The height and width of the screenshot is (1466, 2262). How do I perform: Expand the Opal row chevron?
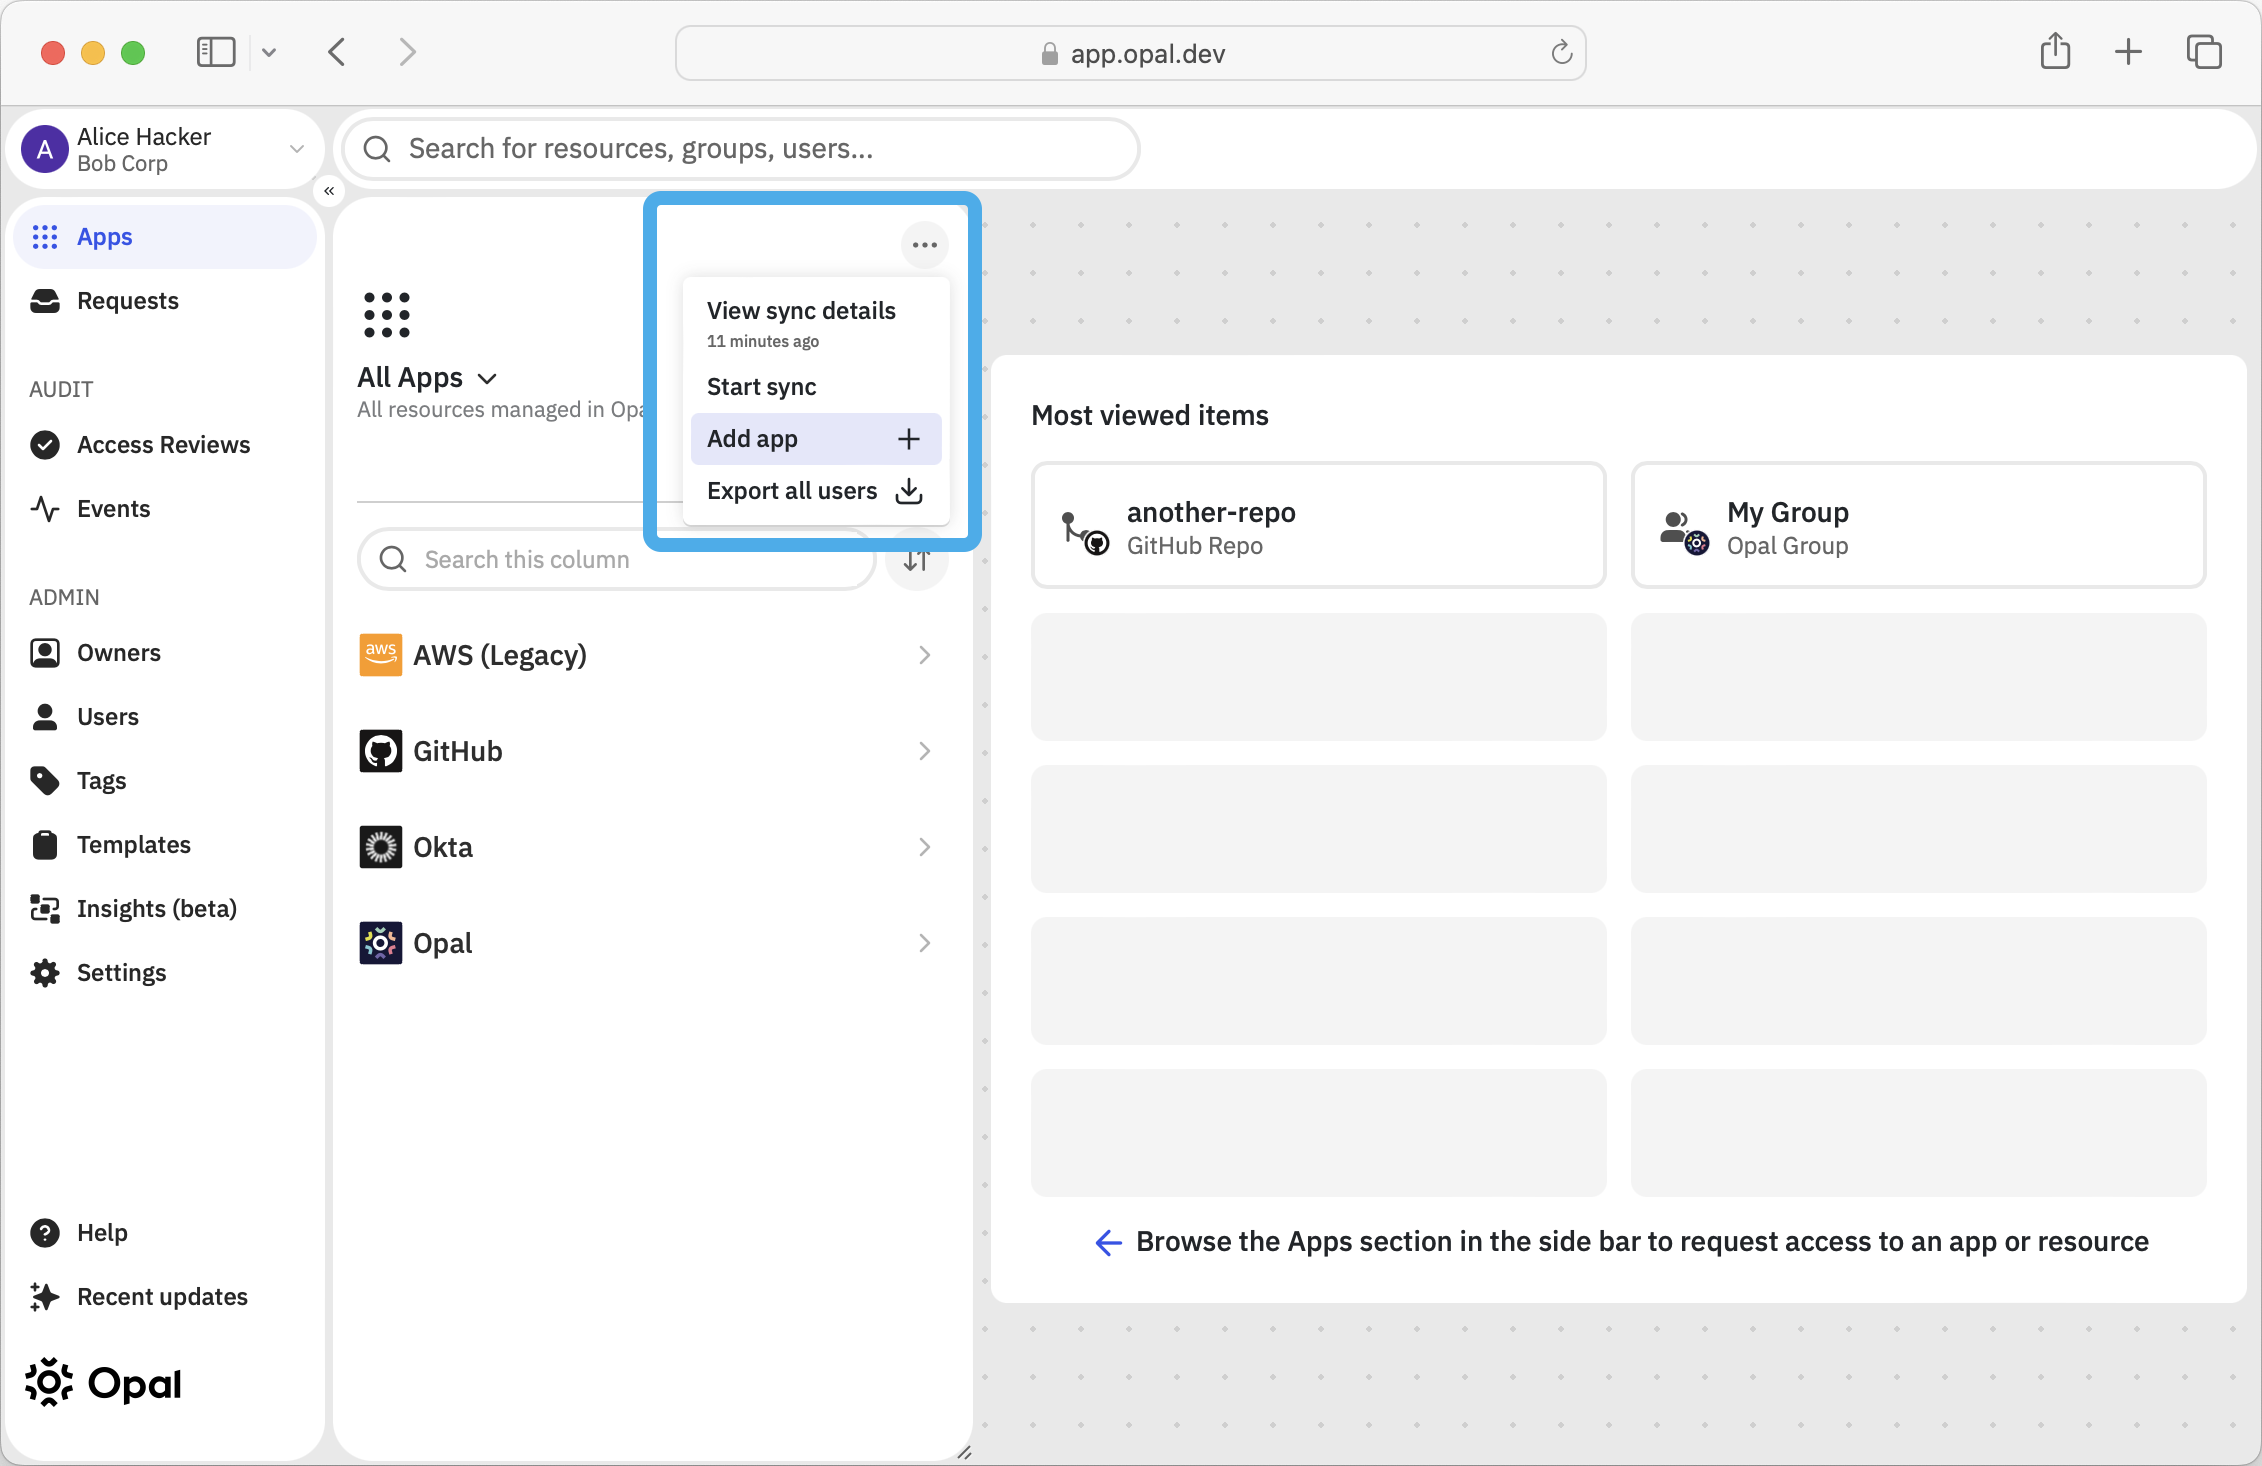point(925,943)
